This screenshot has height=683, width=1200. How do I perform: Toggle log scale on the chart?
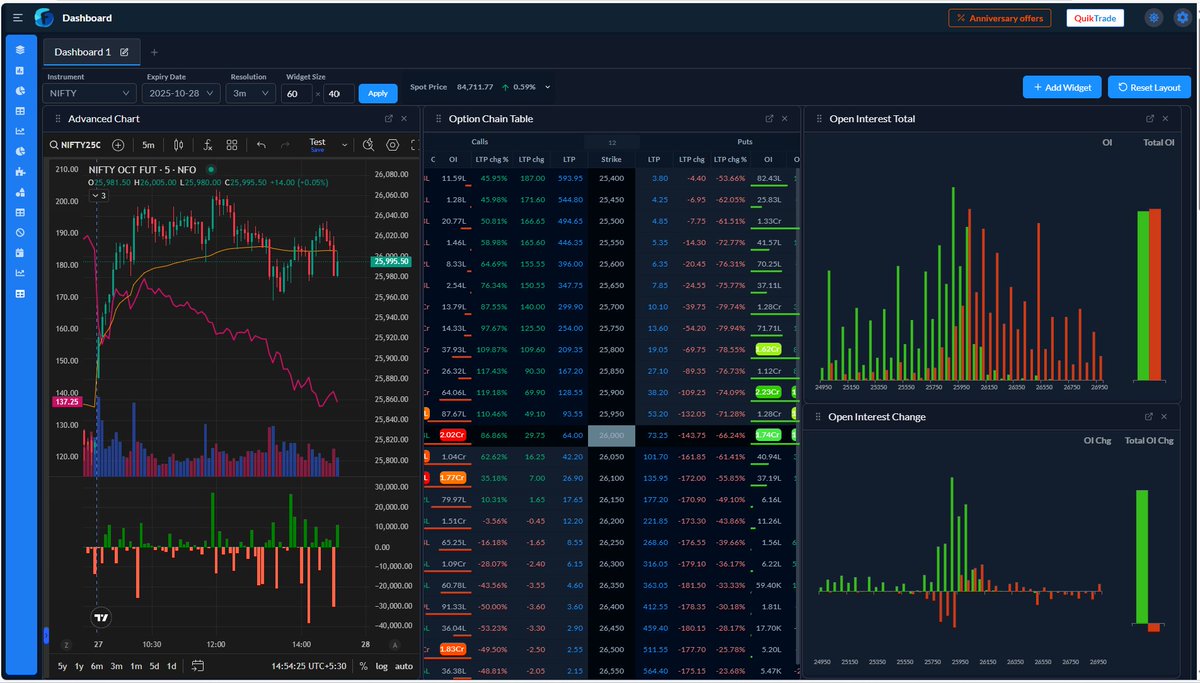tap(381, 665)
